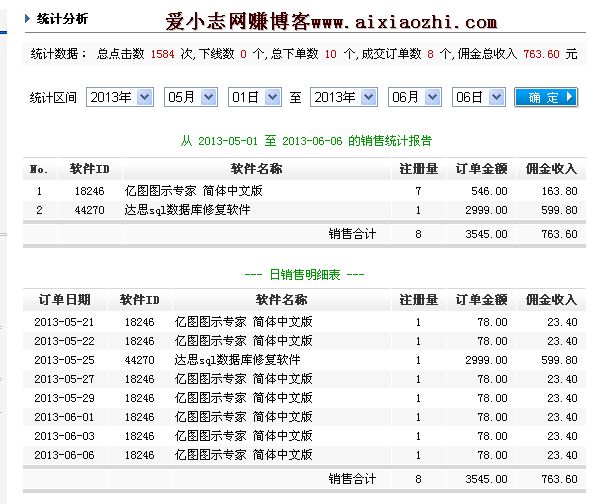Open the start month 05月 dropdown
This screenshot has width=599, height=504.
(x=191, y=97)
